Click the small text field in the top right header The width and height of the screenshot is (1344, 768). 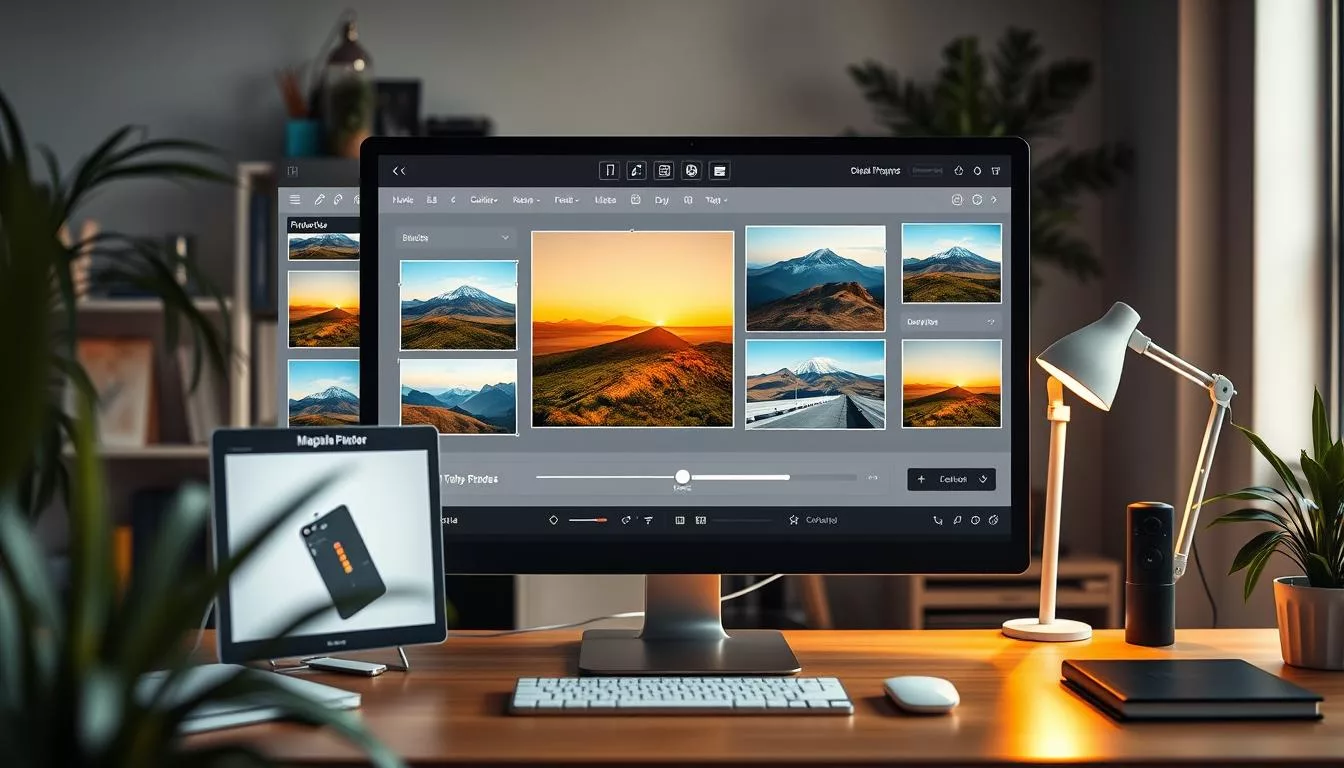(x=928, y=171)
